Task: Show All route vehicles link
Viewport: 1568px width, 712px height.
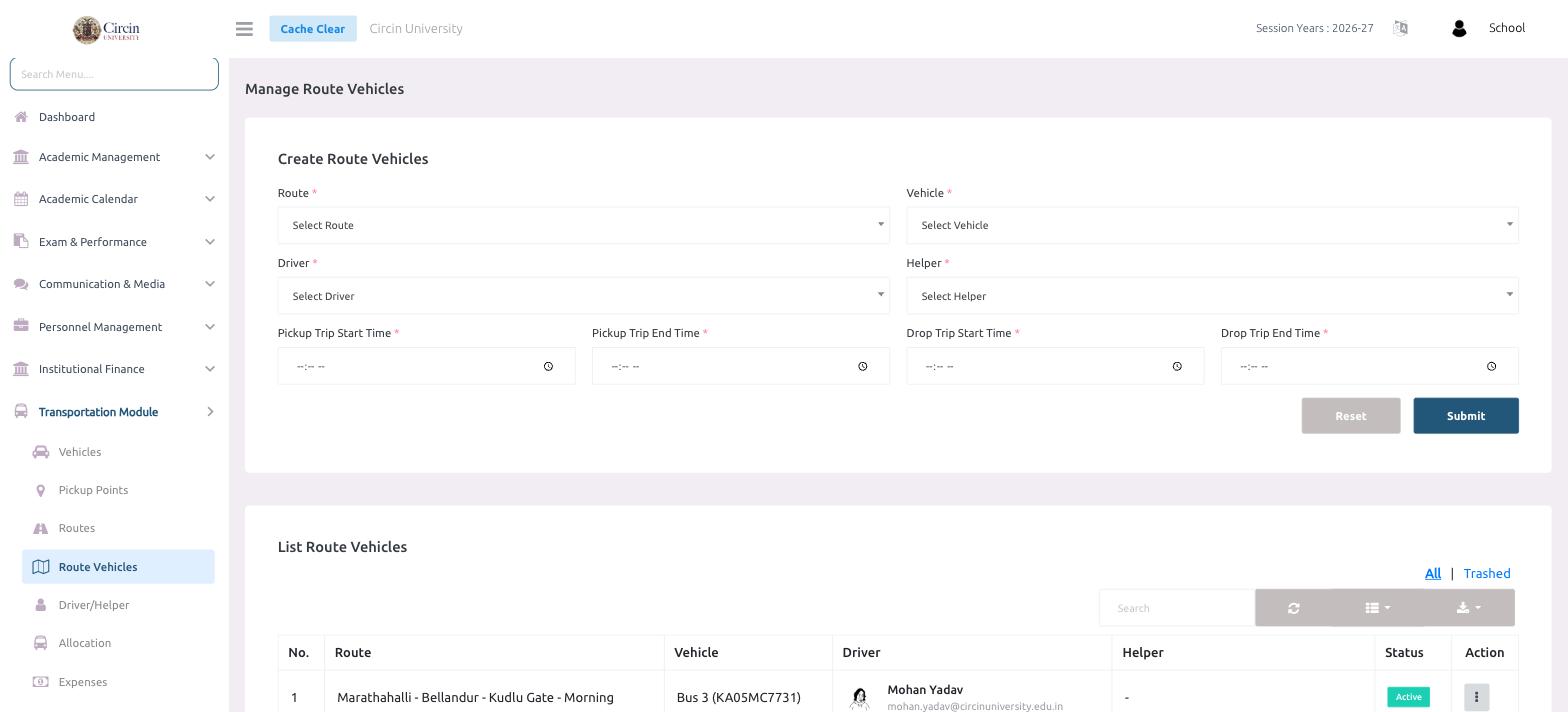Action: pos(1433,573)
